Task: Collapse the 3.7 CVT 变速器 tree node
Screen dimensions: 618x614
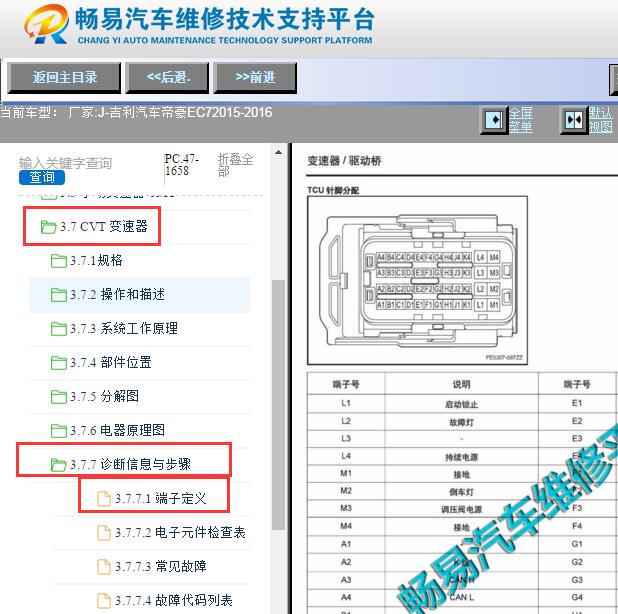Action: coord(104,227)
